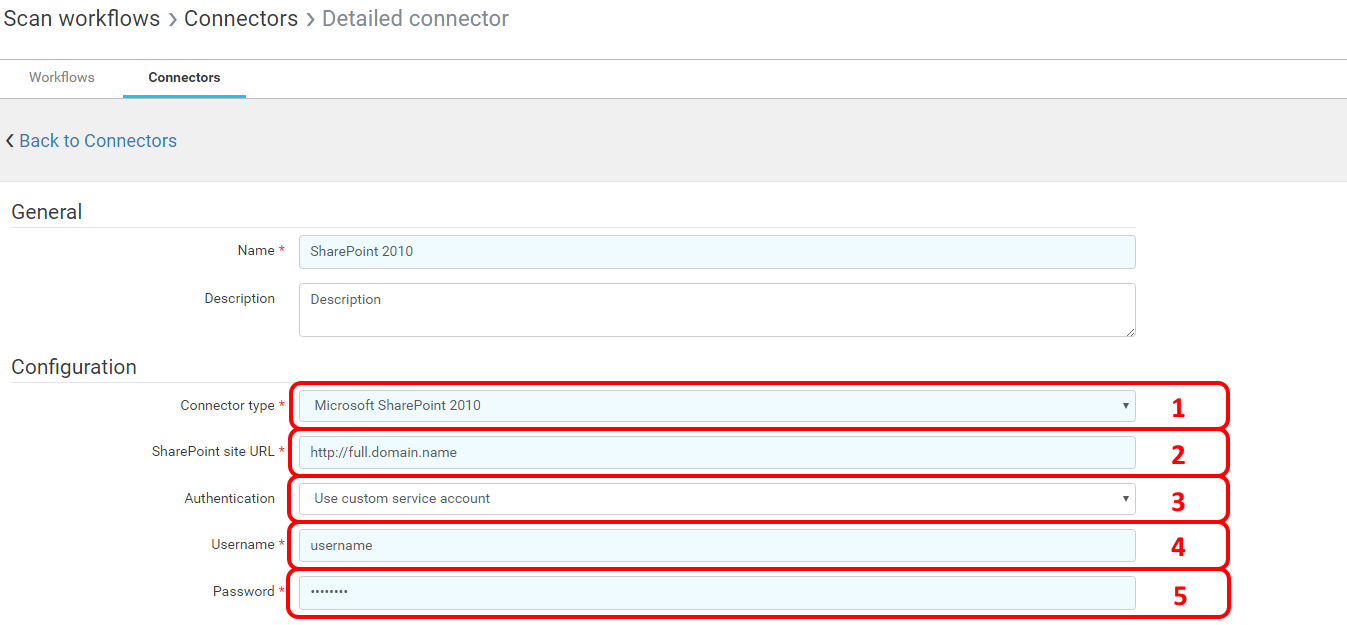
Task: Click the Connector type field label
Action: pyautogui.click(x=227, y=406)
